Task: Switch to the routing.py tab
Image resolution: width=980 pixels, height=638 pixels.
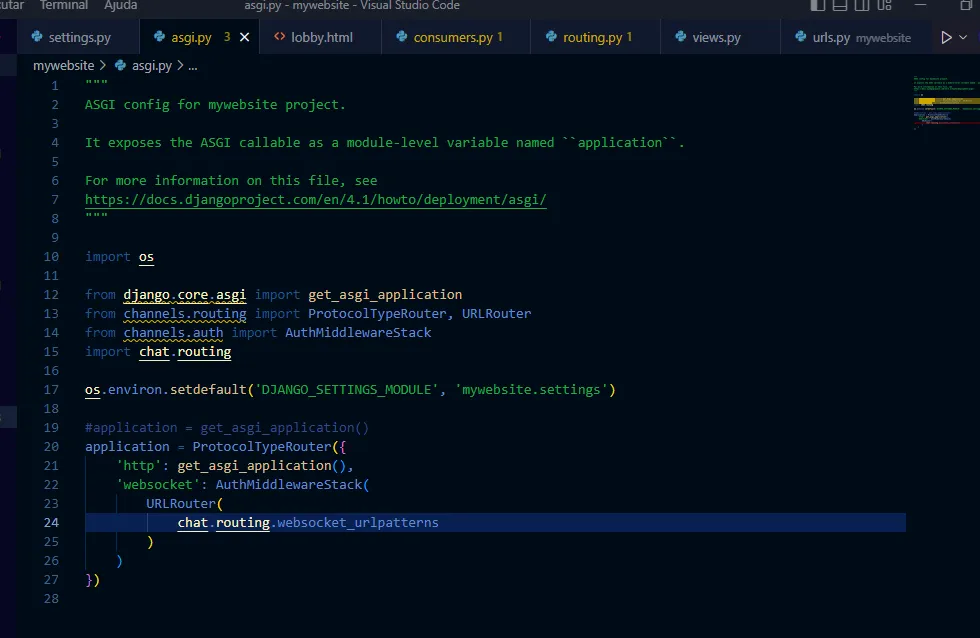Action: tap(592, 38)
